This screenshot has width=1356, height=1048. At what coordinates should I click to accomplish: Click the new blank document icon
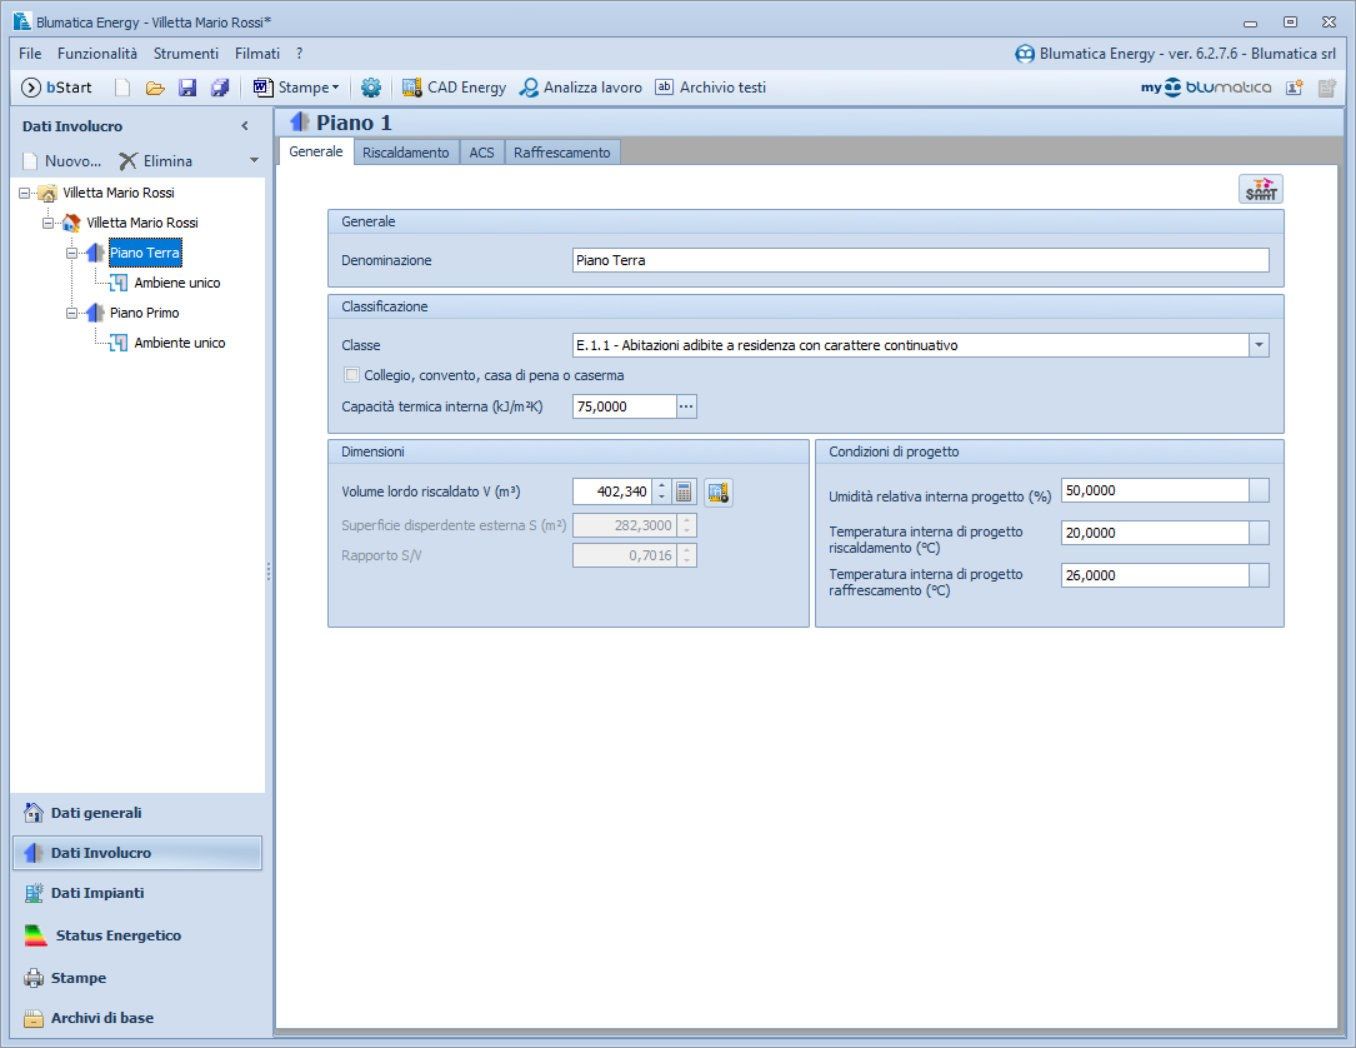point(122,88)
